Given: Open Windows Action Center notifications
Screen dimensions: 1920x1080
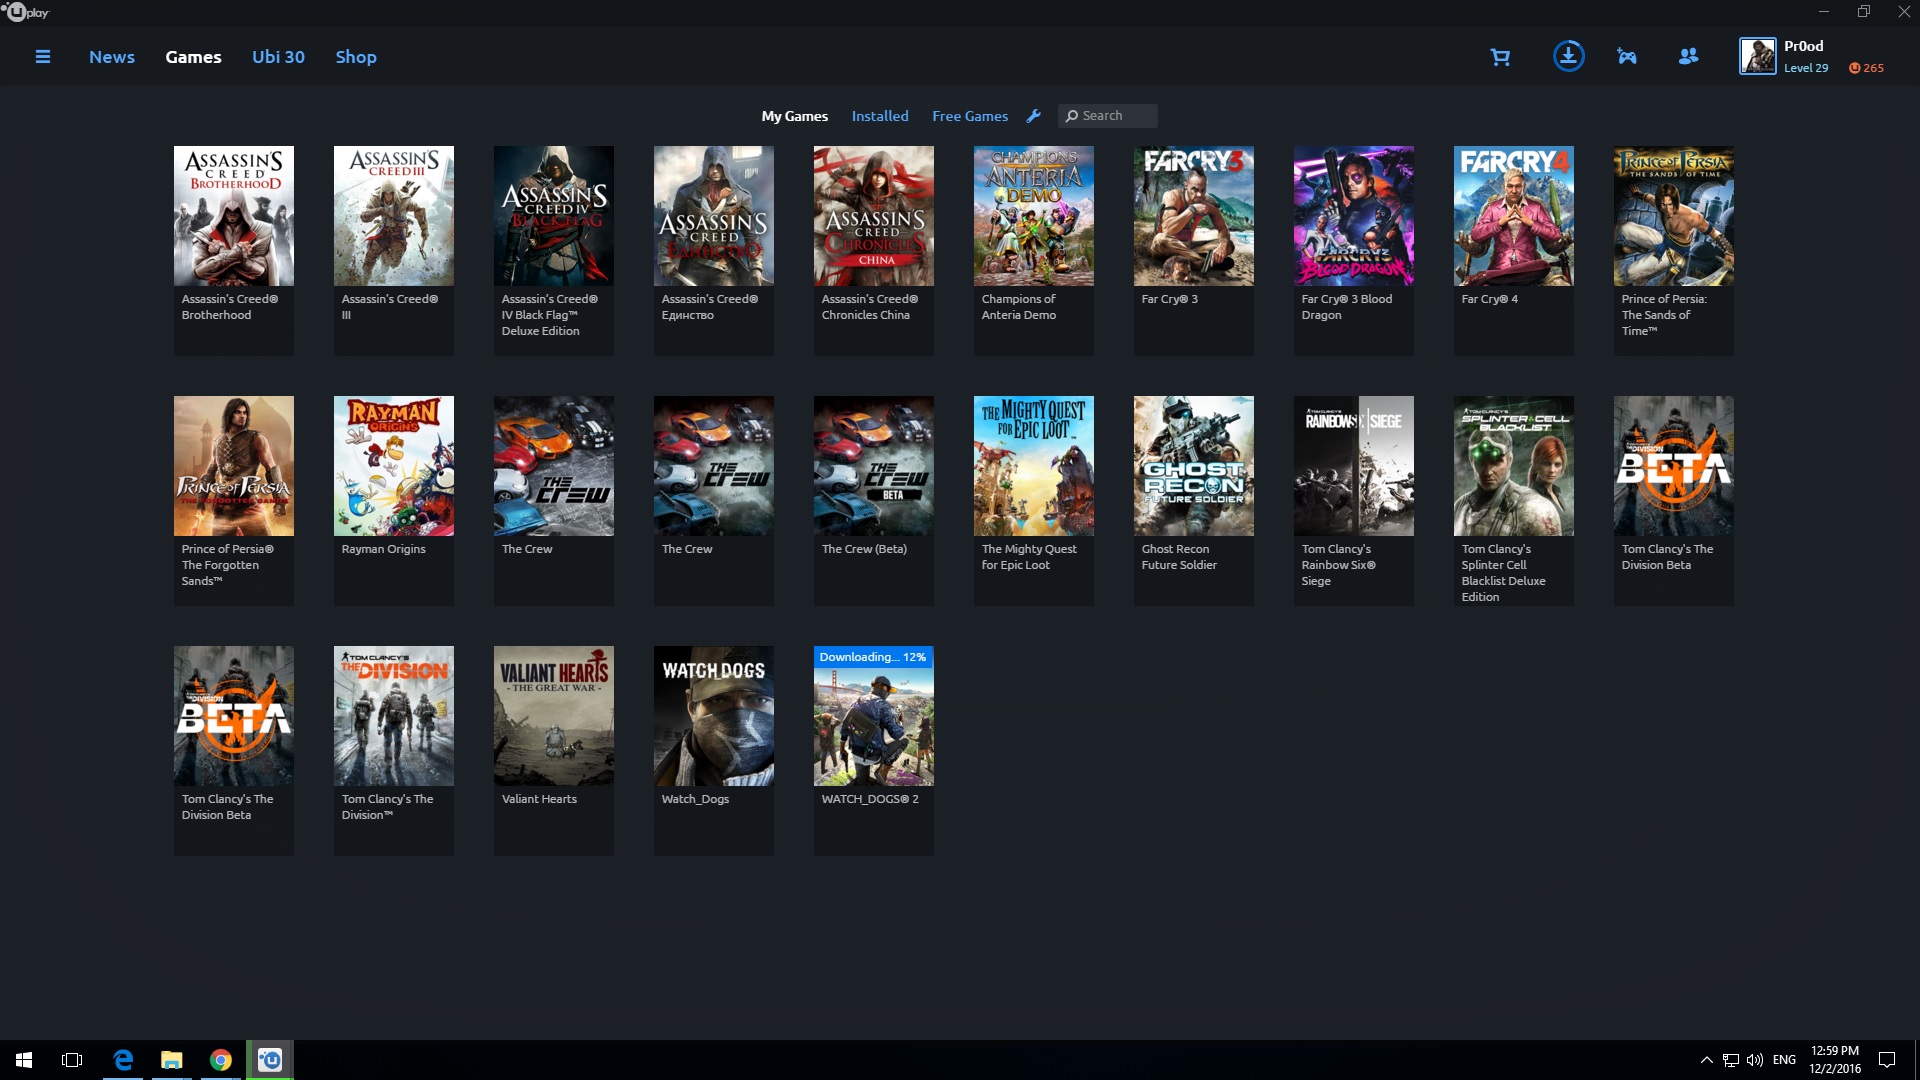Looking at the screenshot, I should pyautogui.click(x=1887, y=1060).
